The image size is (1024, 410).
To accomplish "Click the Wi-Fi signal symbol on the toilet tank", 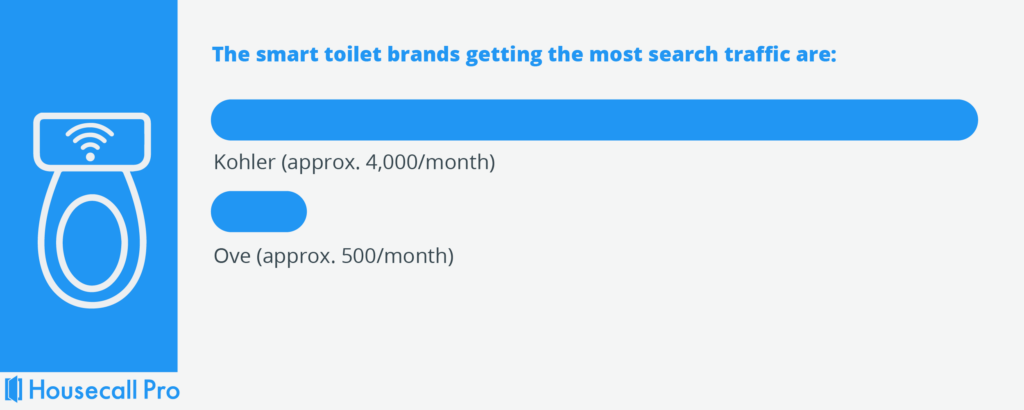I will [x=90, y=142].
